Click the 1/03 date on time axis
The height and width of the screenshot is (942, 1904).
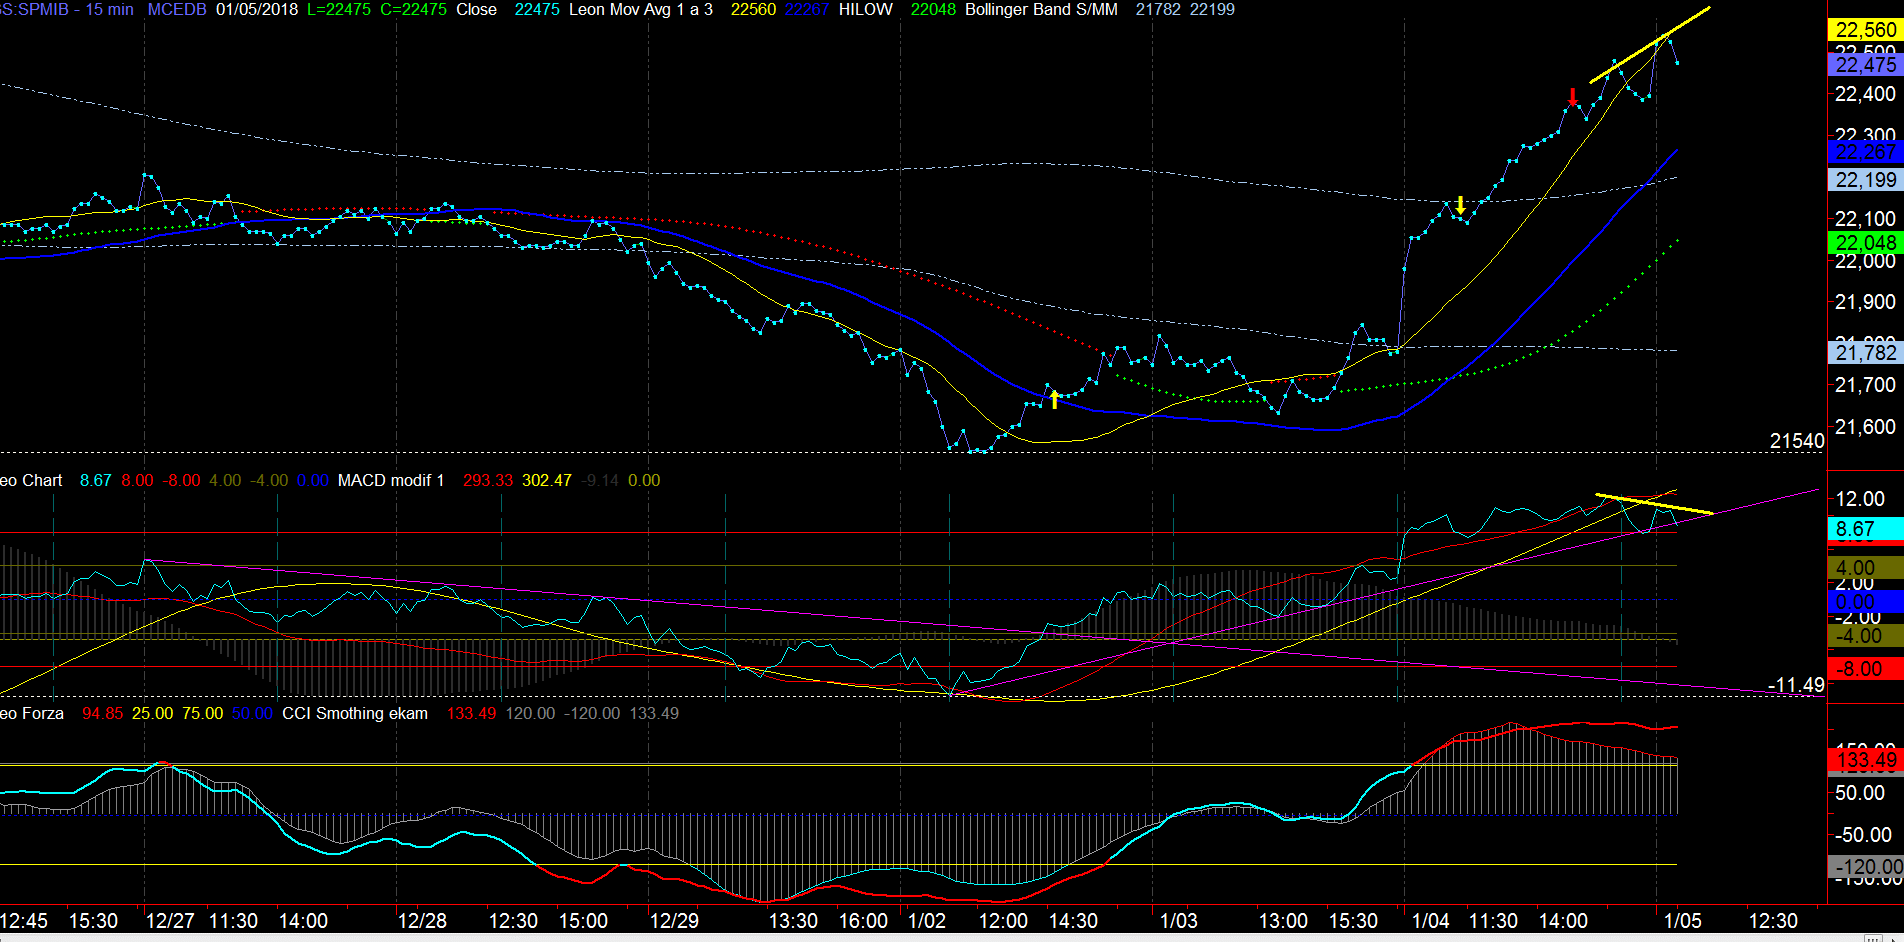pyautogui.click(x=1178, y=921)
